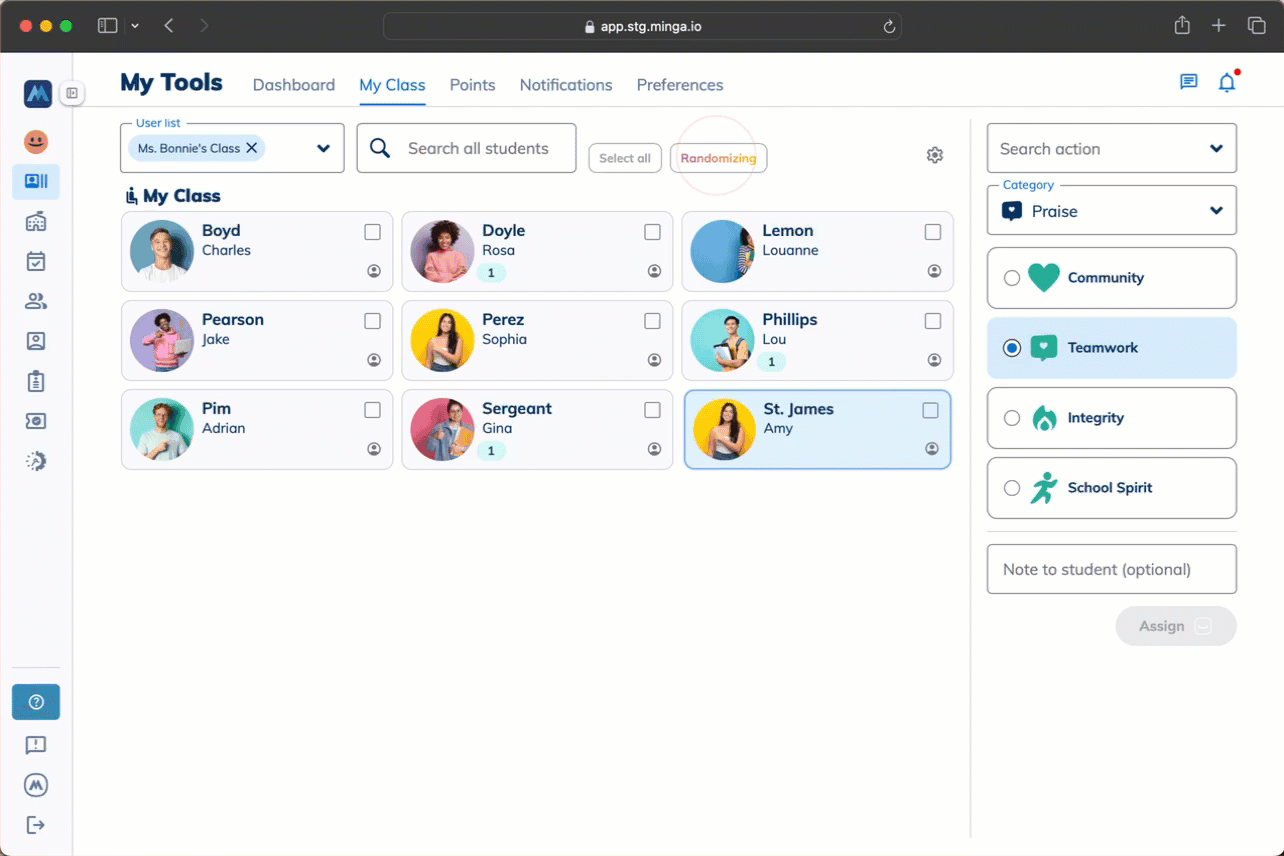Expand the User list dropdown arrow
Image resolution: width=1284 pixels, height=856 pixels.
pyautogui.click(x=323, y=149)
